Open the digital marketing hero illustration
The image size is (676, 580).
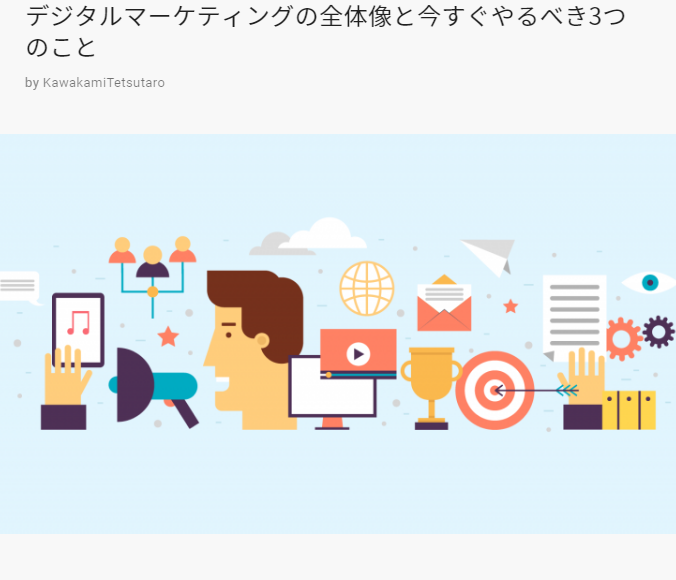tap(338, 334)
